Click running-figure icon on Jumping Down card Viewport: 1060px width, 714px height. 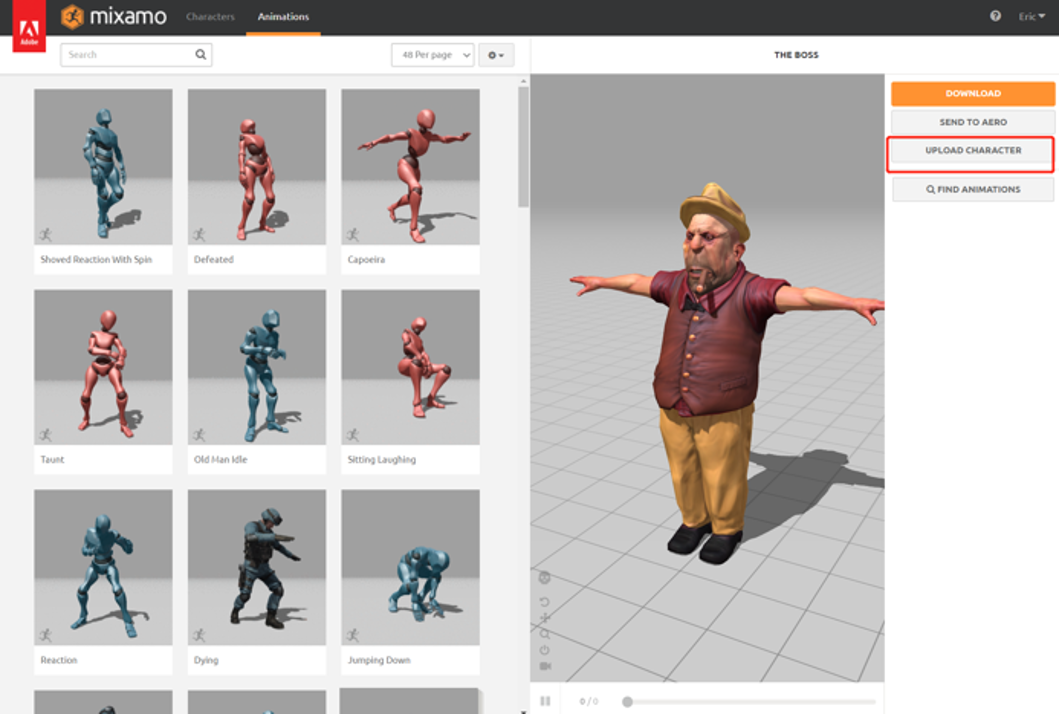click(x=352, y=635)
